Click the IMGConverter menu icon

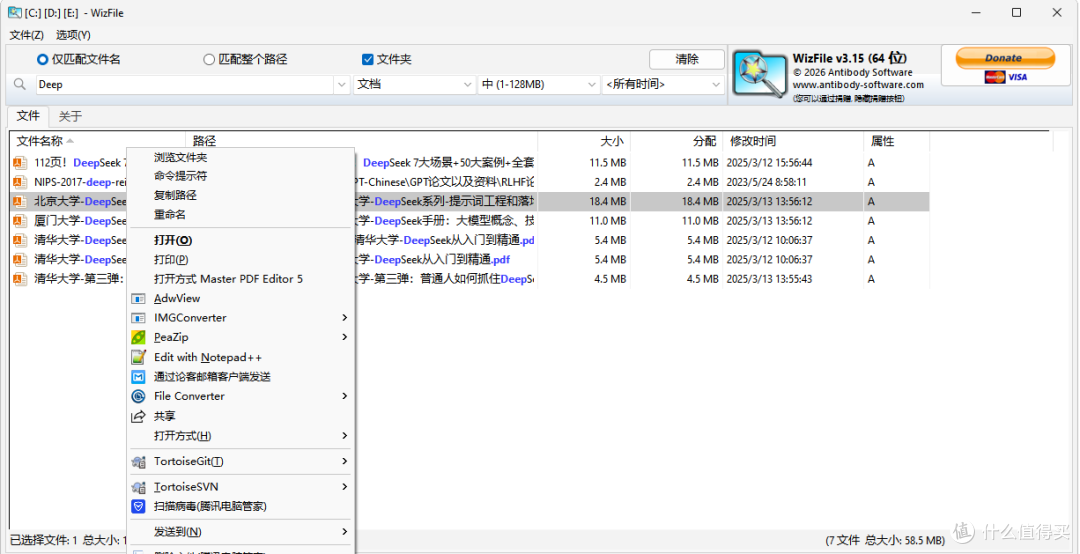(x=138, y=318)
